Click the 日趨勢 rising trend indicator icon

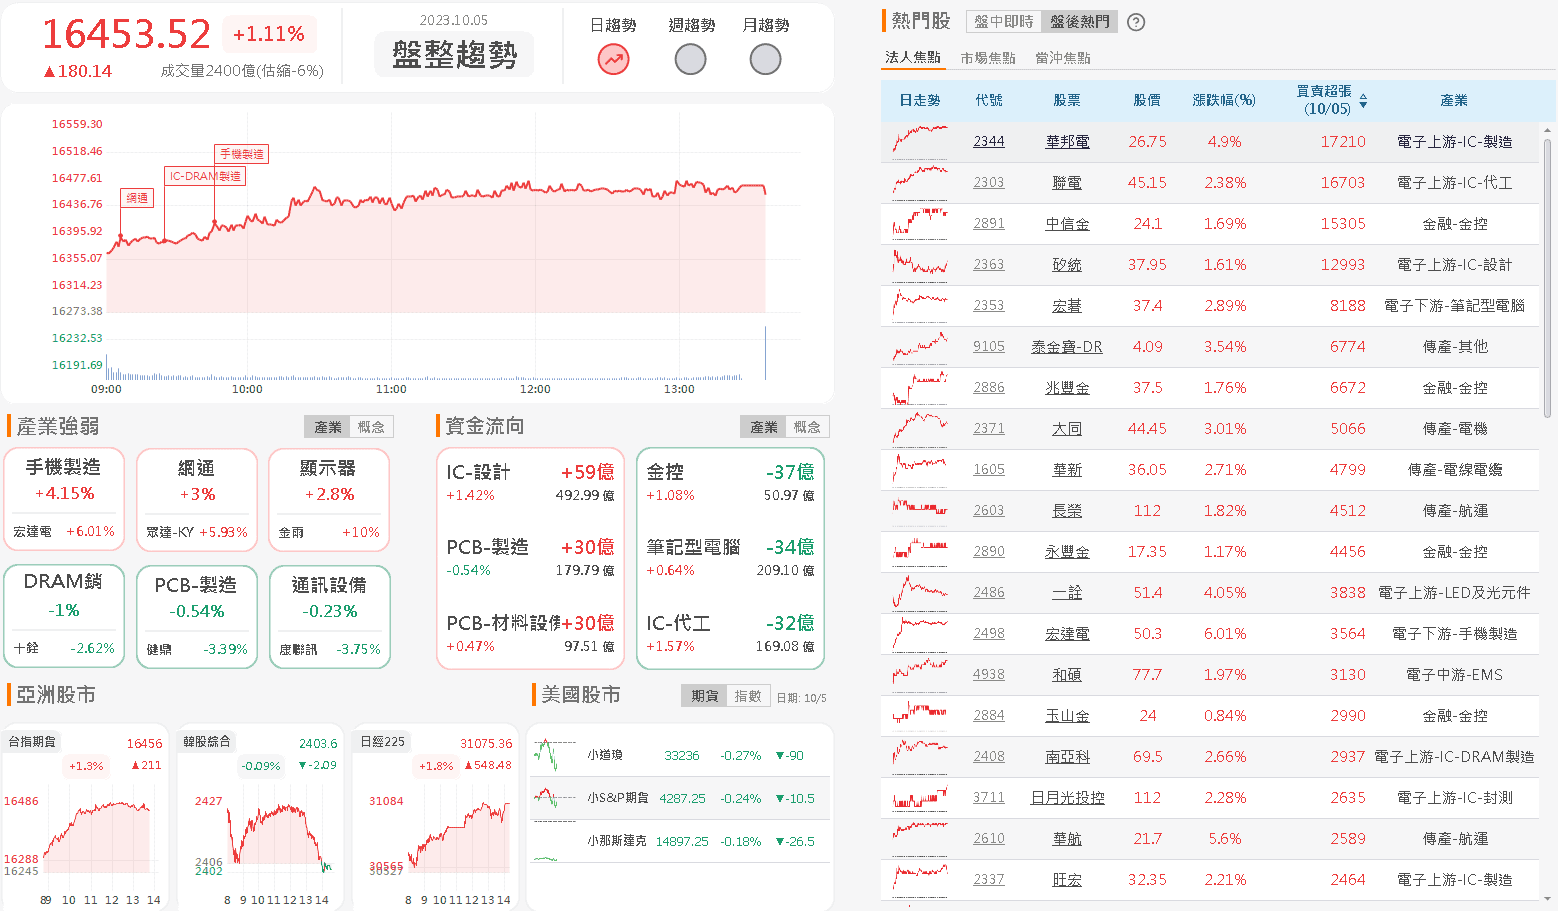pyautogui.click(x=613, y=60)
